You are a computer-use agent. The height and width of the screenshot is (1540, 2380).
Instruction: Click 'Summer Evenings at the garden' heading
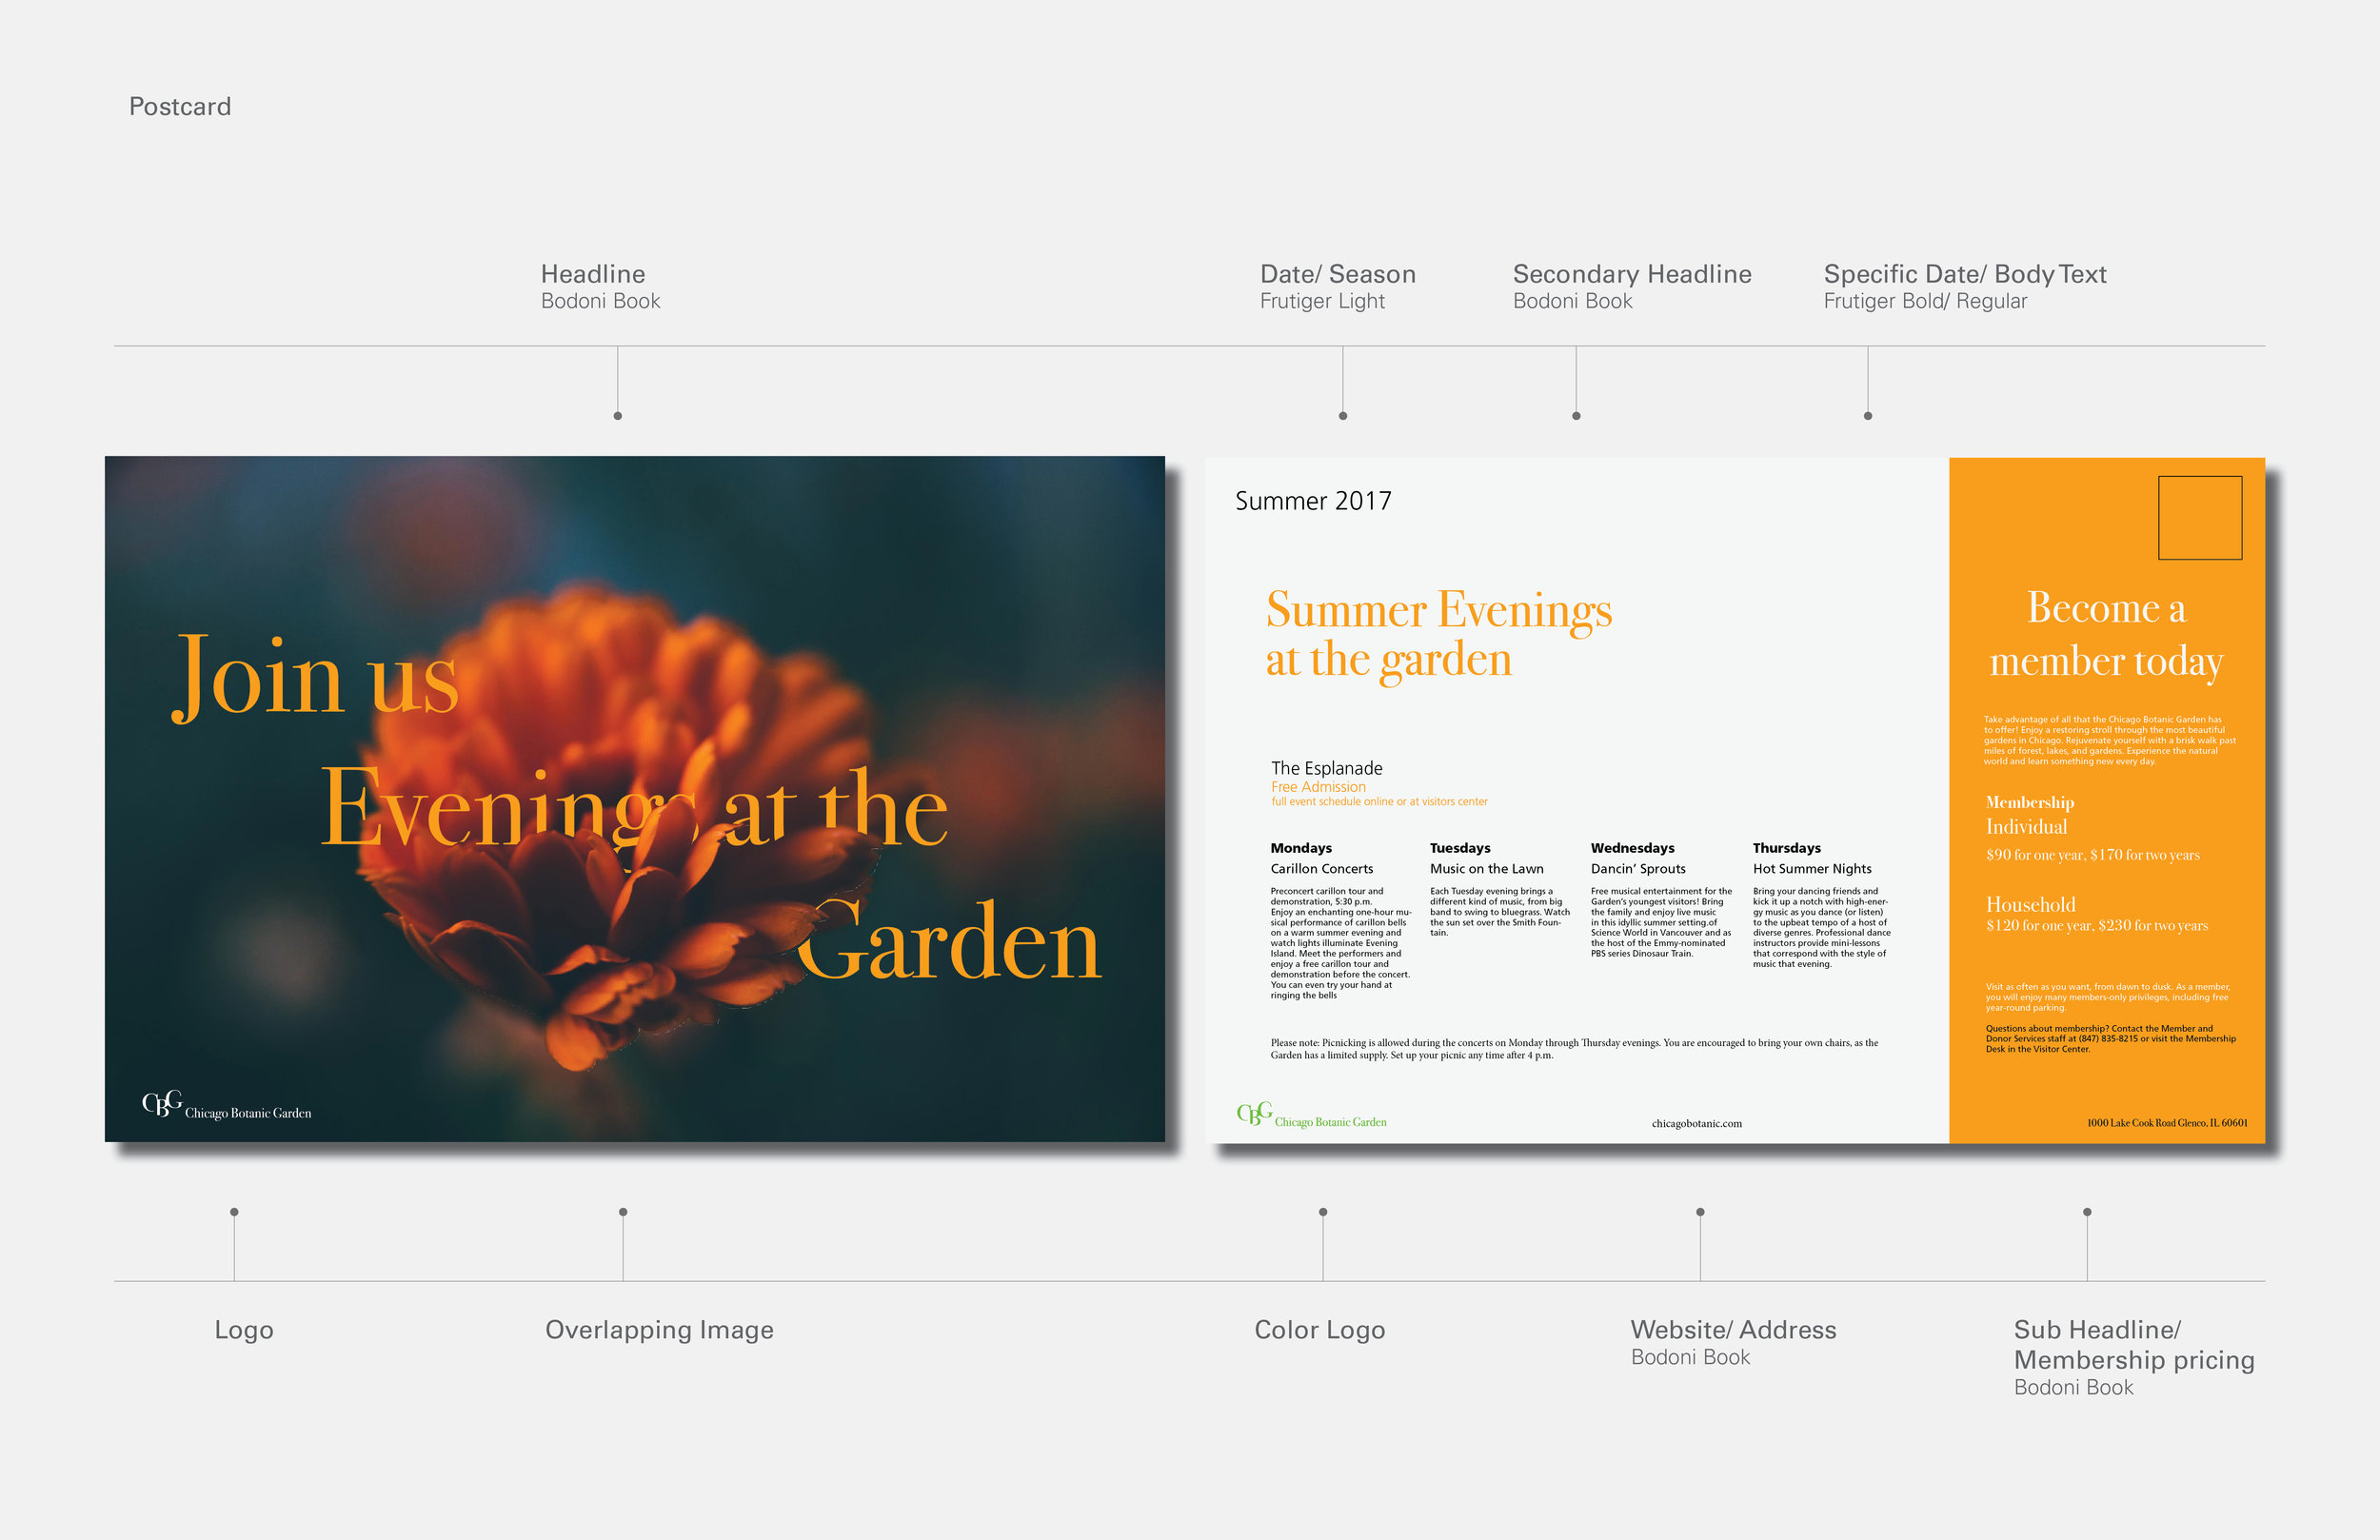tap(1439, 636)
